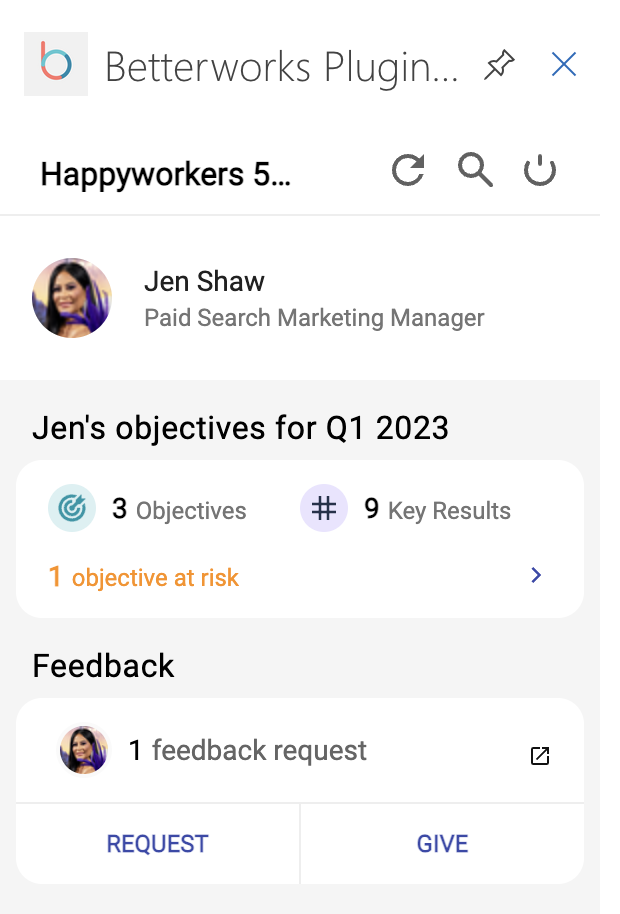The height and width of the screenshot is (914, 620).
Task: Click the feedback request avatar
Action: tap(84, 750)
